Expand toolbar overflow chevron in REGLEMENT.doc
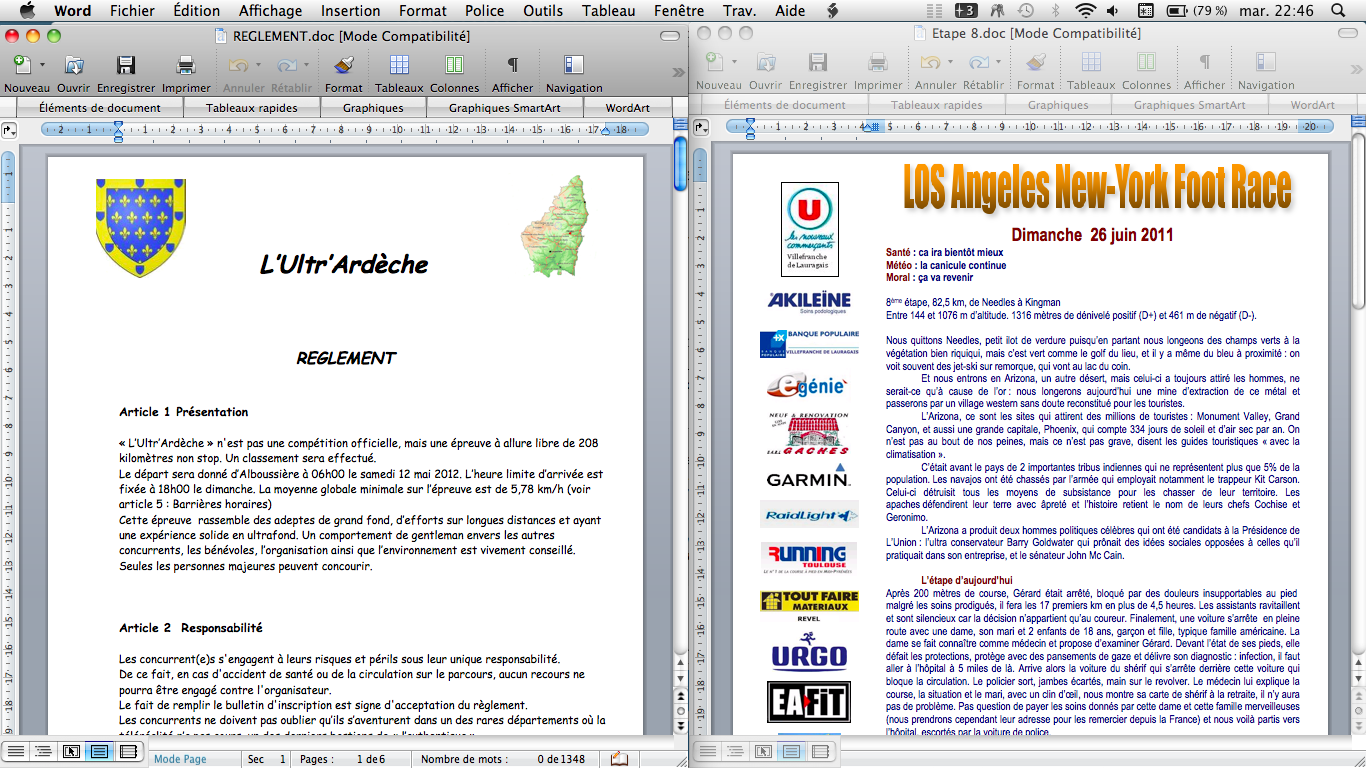The height and width of the screenshot is (768, 1366). point(677,71)
